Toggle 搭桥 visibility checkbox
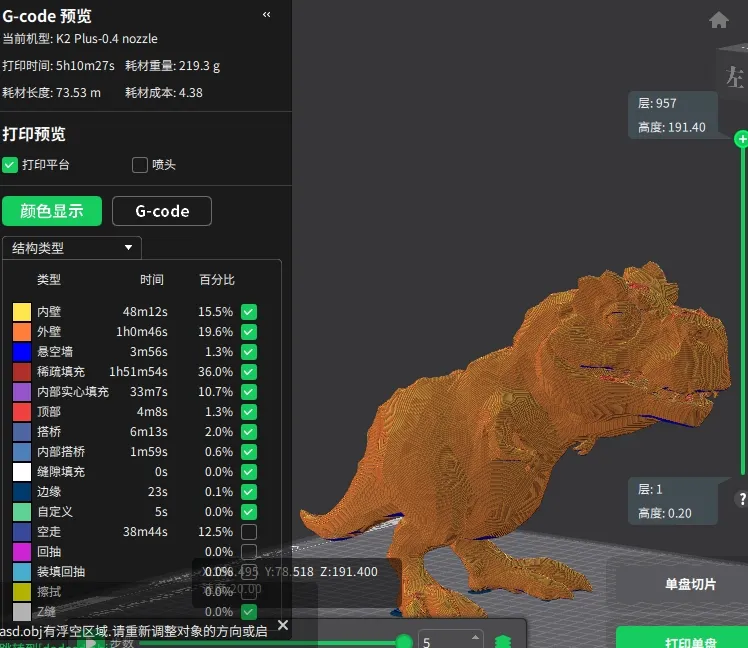 [x=249, y=432]
